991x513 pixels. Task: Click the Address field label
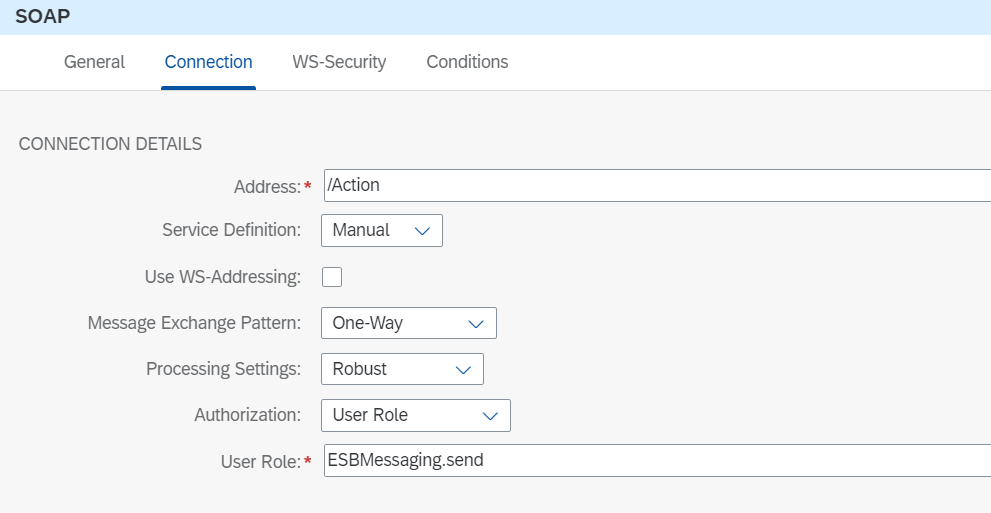[267, 187]
